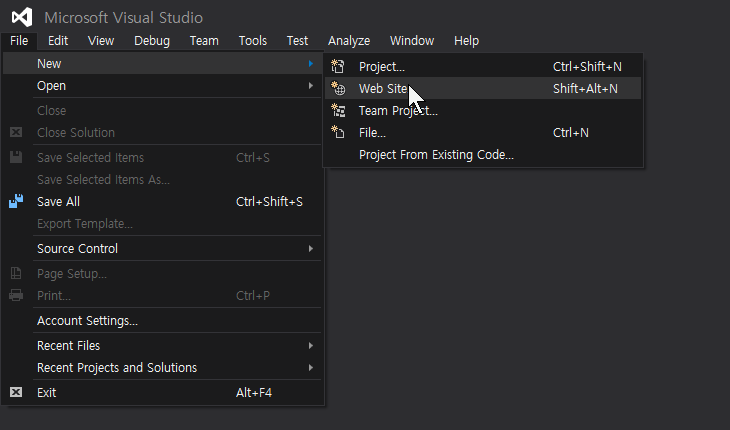The height and width of the screenshot is (430, 730).
Task: Select Save All menu entry
Action: click(x=162, y=201)
